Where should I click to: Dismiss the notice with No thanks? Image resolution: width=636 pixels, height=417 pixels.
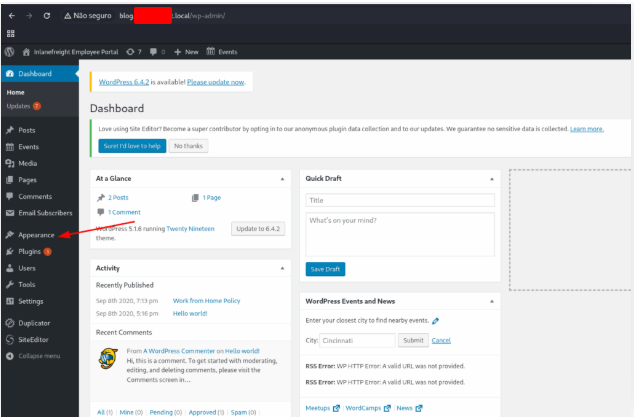[189, 146]
